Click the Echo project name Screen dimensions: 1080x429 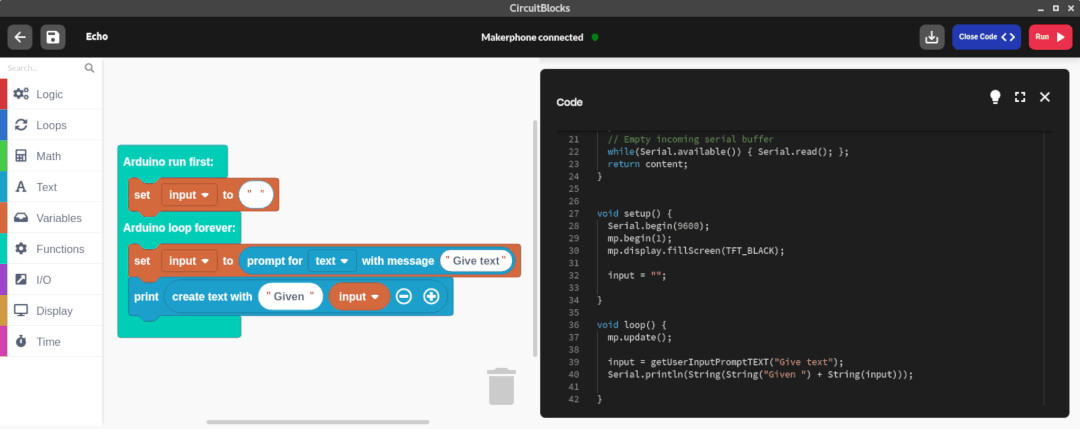point(96,36)
